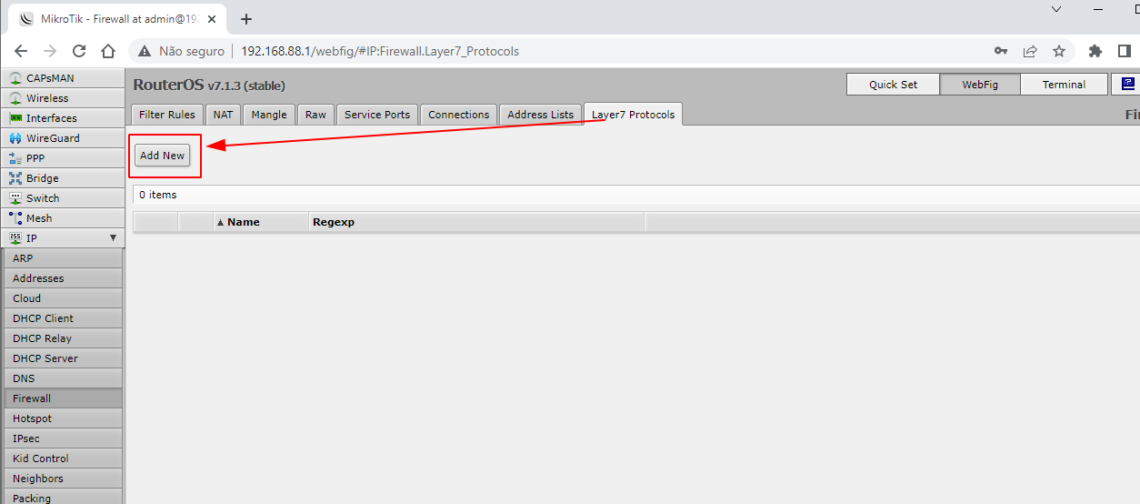The height and width of the screenshot is (504, 1140).
Task: Bookmark this page with star icon
Action: point(1059,51)
